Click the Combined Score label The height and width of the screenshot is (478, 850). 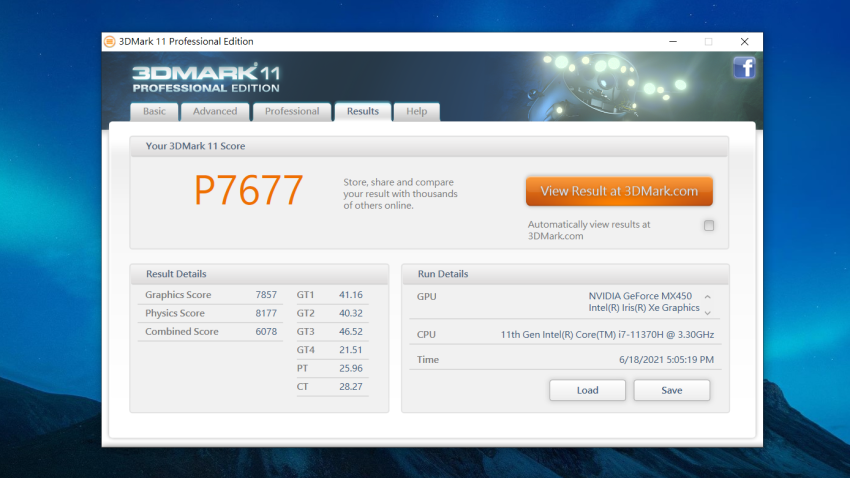[x=182, y=332]
